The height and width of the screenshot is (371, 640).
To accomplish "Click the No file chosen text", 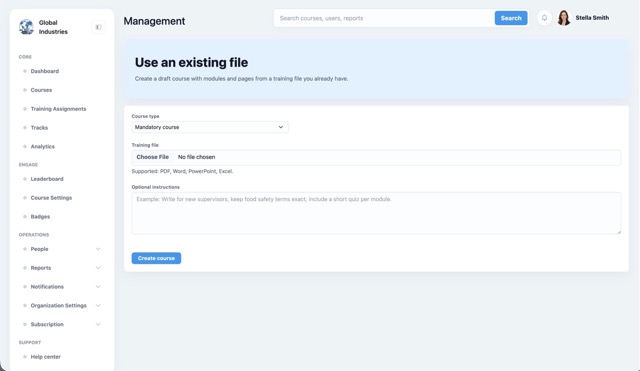I will 196,157.
